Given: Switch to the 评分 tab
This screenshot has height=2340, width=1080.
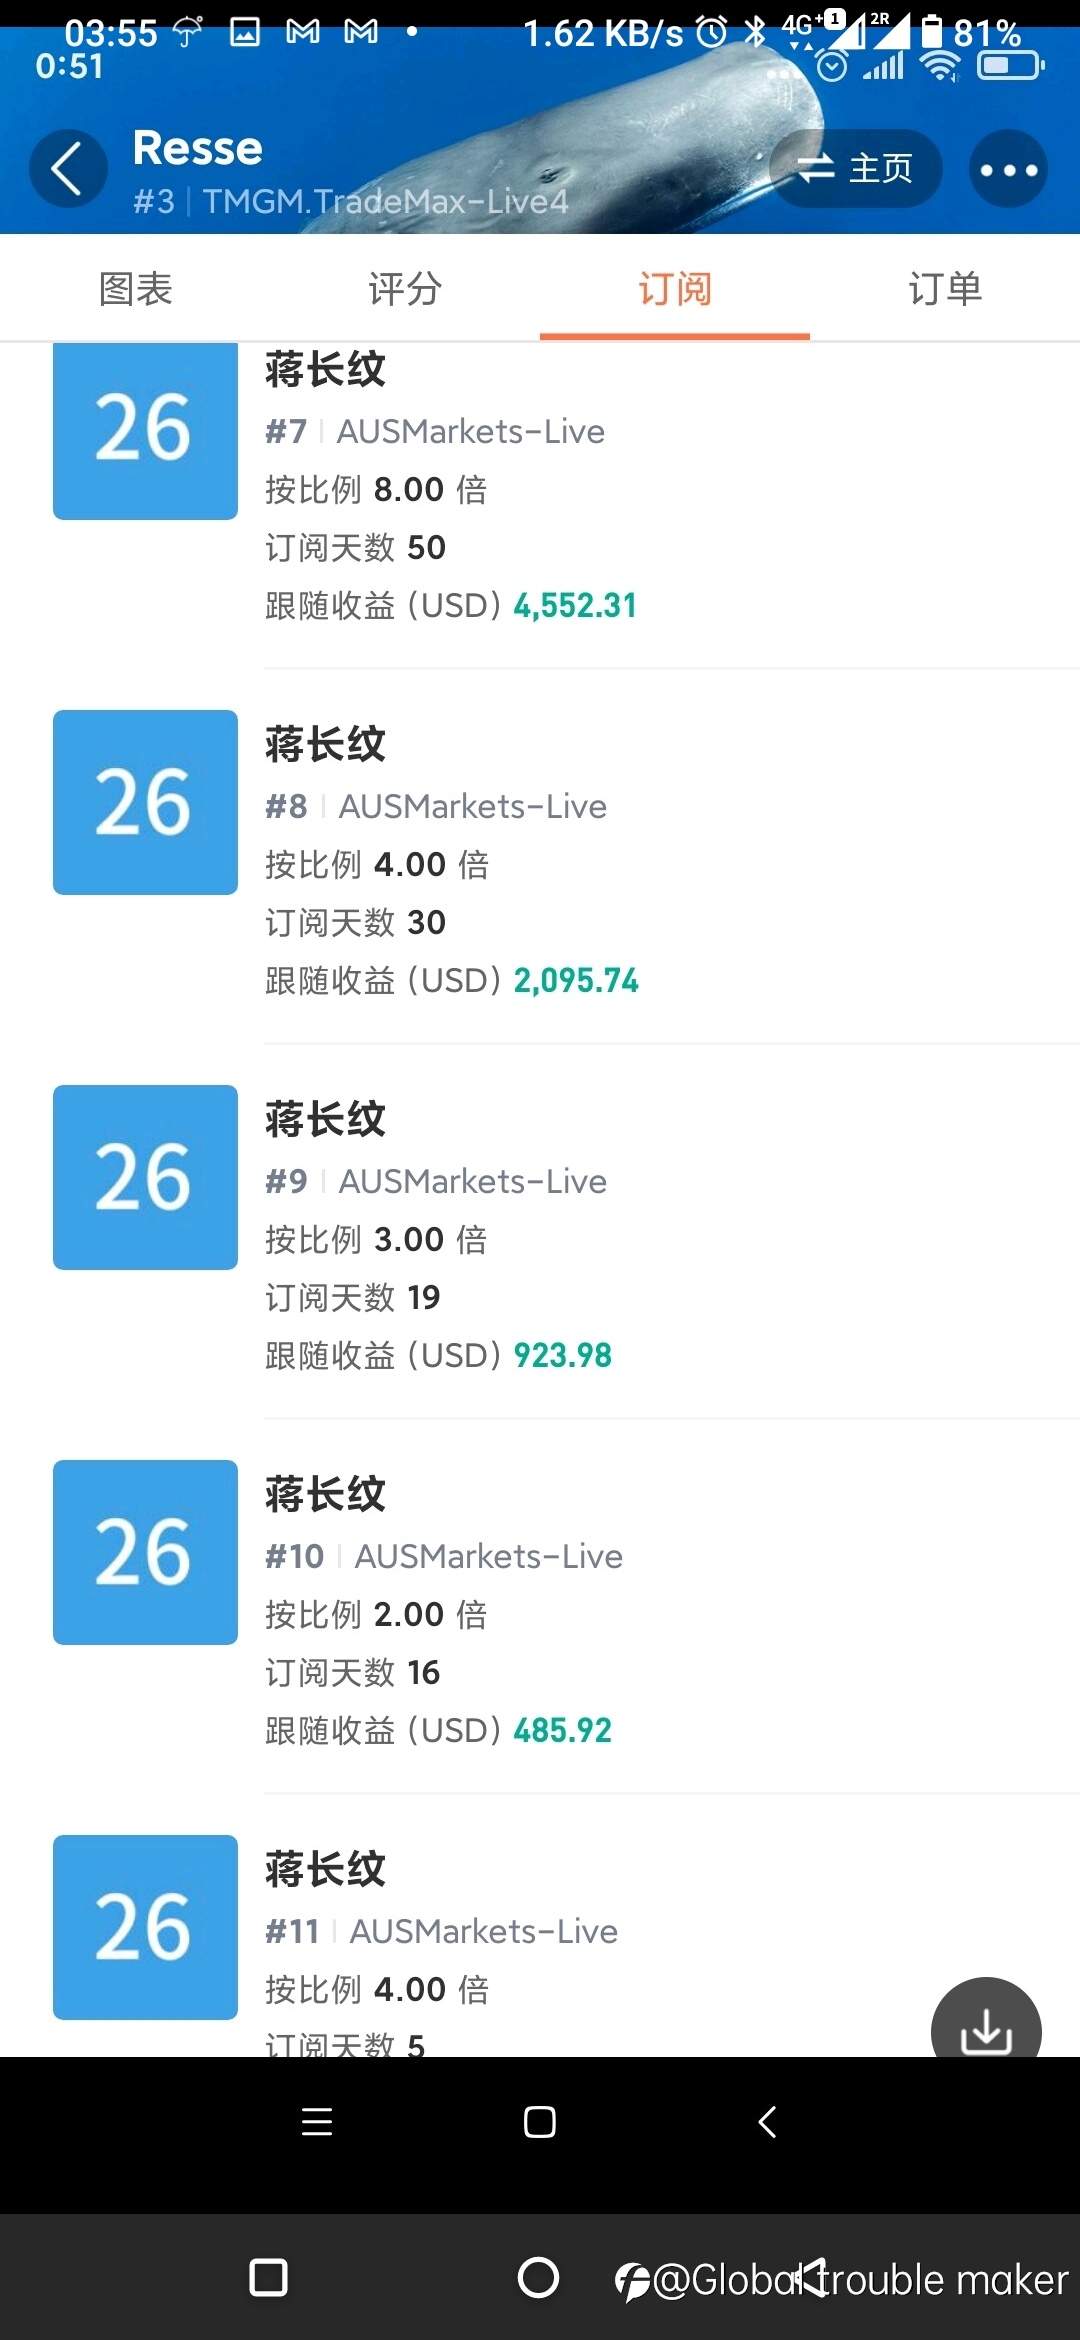Looking at the screenshot, I should (x=405, y=289).
